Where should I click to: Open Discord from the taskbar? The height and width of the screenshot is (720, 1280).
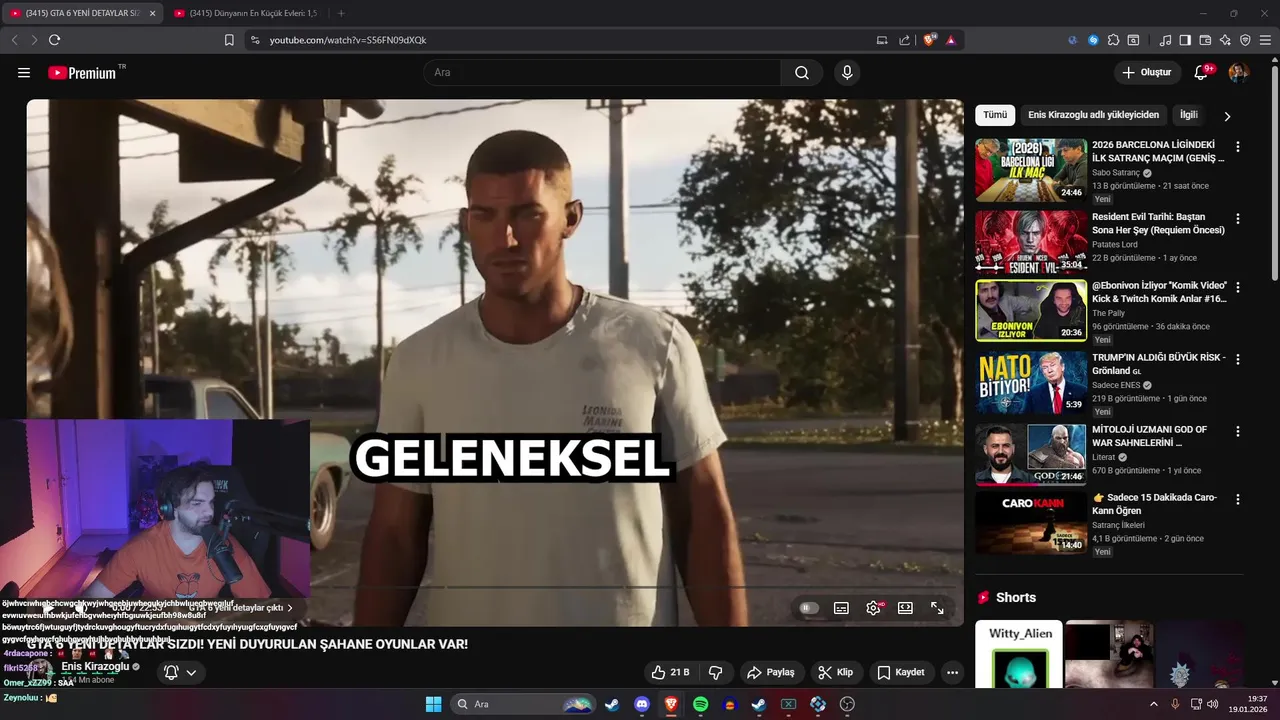pos(642,704)
